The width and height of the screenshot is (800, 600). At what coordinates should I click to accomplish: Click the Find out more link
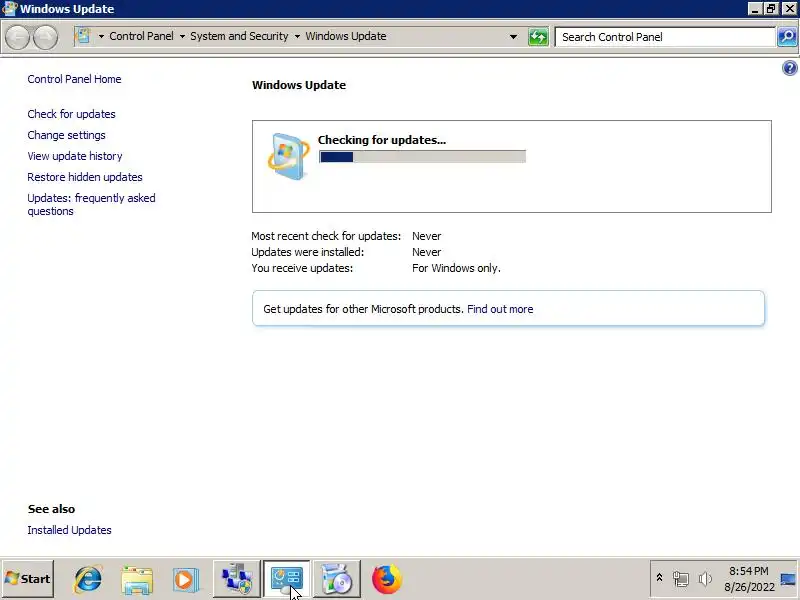pyautogui.click(x=500, y=309)
